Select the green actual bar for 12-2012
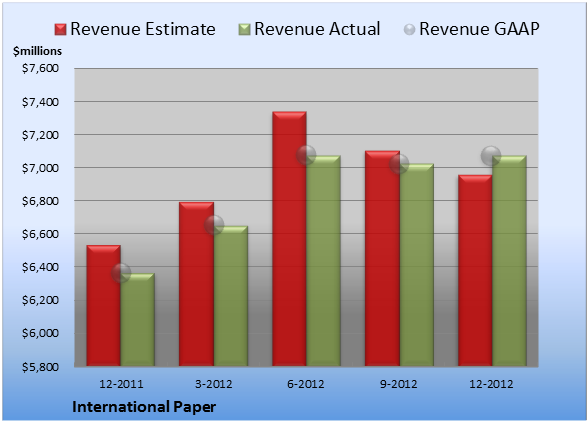This screenshot has width=588, height=422. point(509,261)
